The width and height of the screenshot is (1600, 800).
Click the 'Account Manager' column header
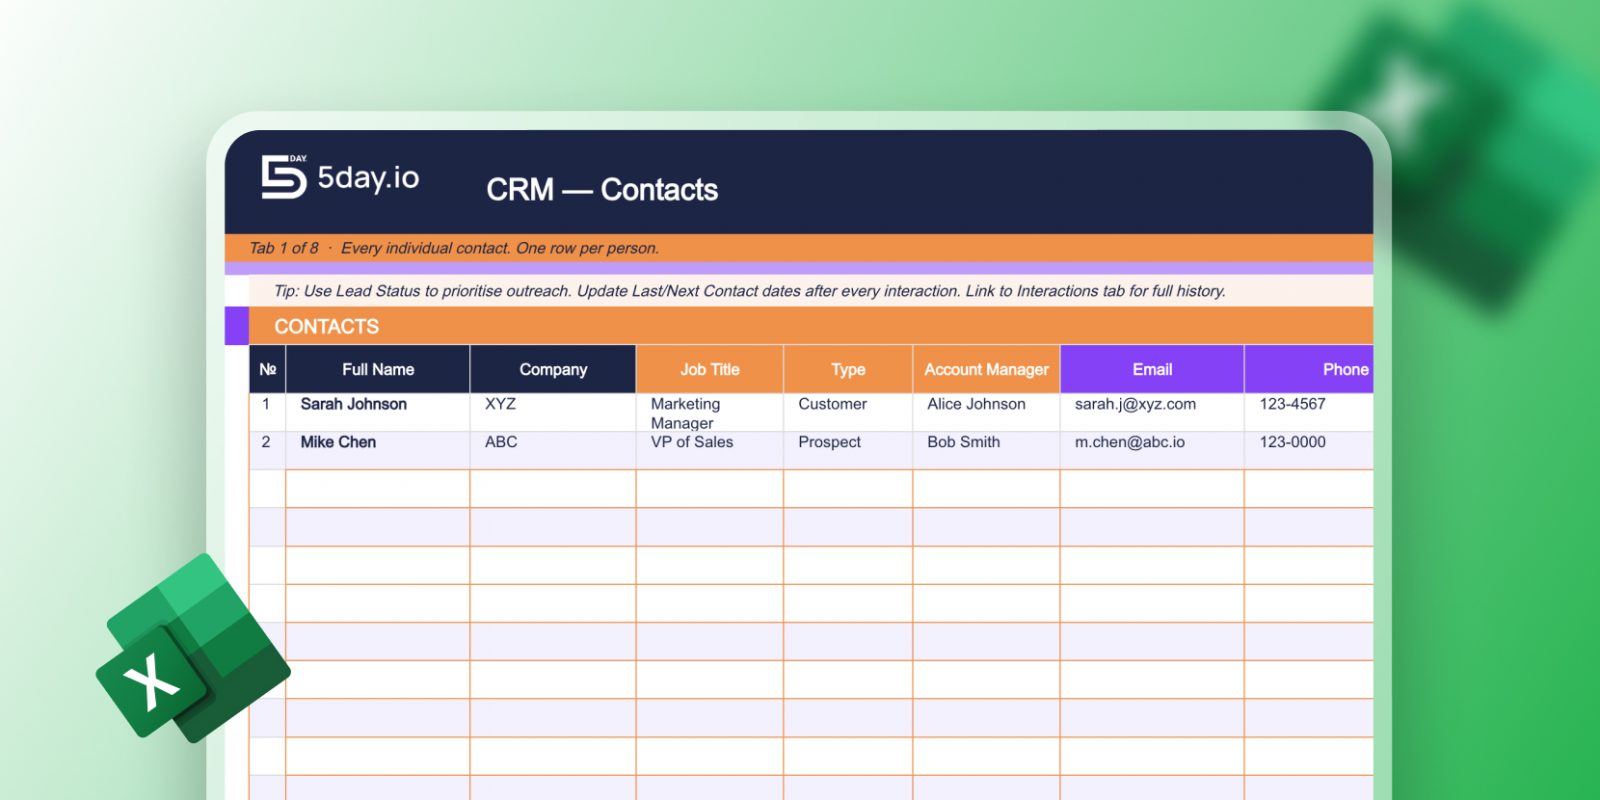(x=986, y=369)
